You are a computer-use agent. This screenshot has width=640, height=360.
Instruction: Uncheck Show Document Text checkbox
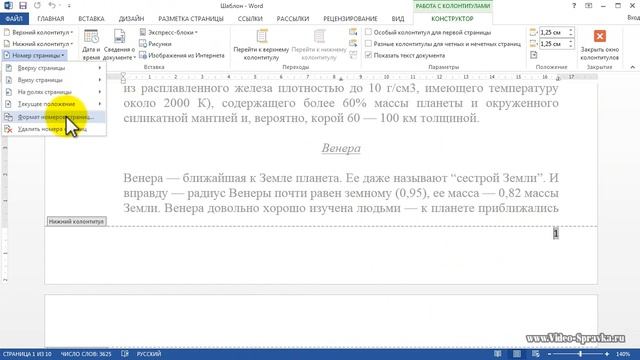click(369, 55)
